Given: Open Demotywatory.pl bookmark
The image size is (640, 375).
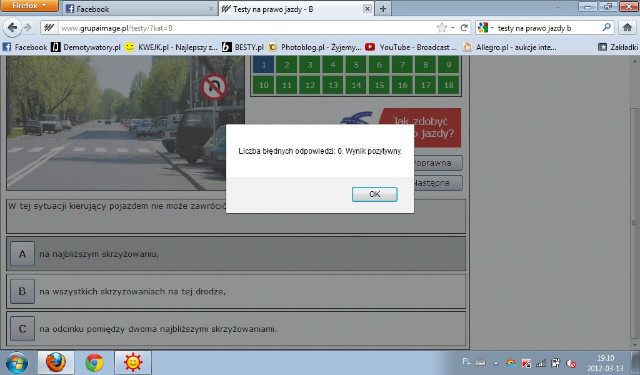Looking at the screenshot, I should point(86,47).
